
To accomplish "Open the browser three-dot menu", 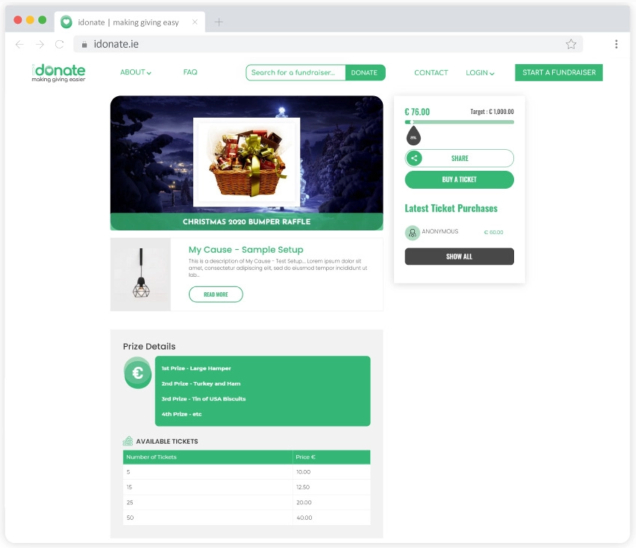I will pyautogui.click(x=616, y=44).
